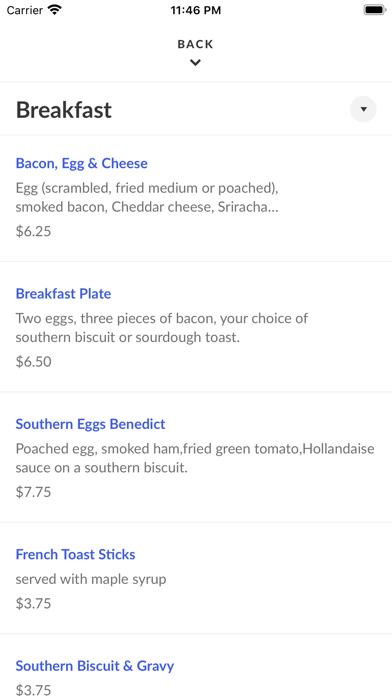Tap the Breakfast Plate description text
This screenshot has height=696, width=392.
point(162,328)
